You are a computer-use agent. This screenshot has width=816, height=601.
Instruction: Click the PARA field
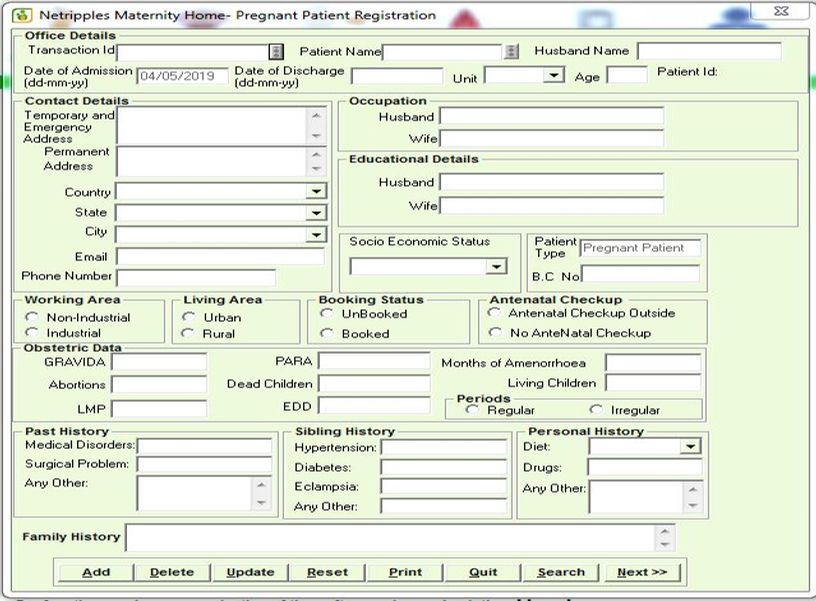[x=374, y=361]
